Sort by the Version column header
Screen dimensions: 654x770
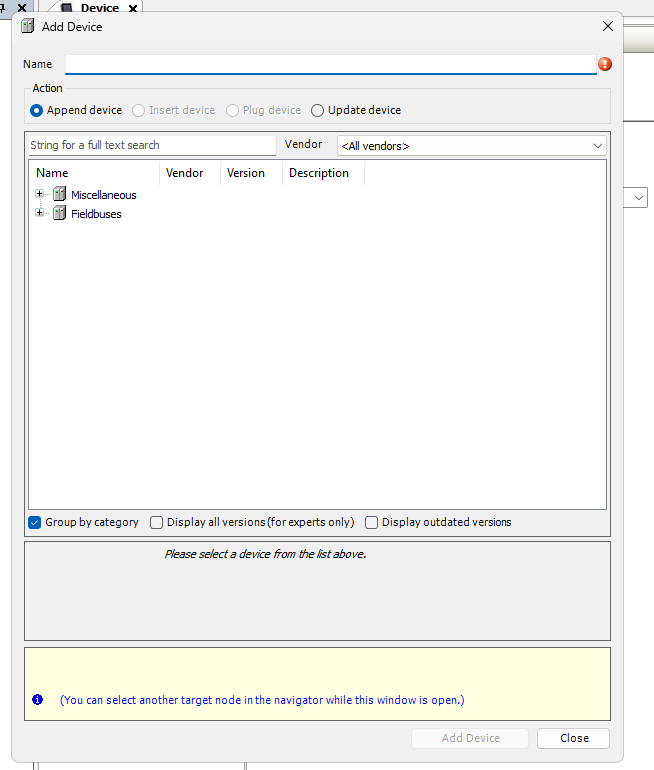[251, 173]
